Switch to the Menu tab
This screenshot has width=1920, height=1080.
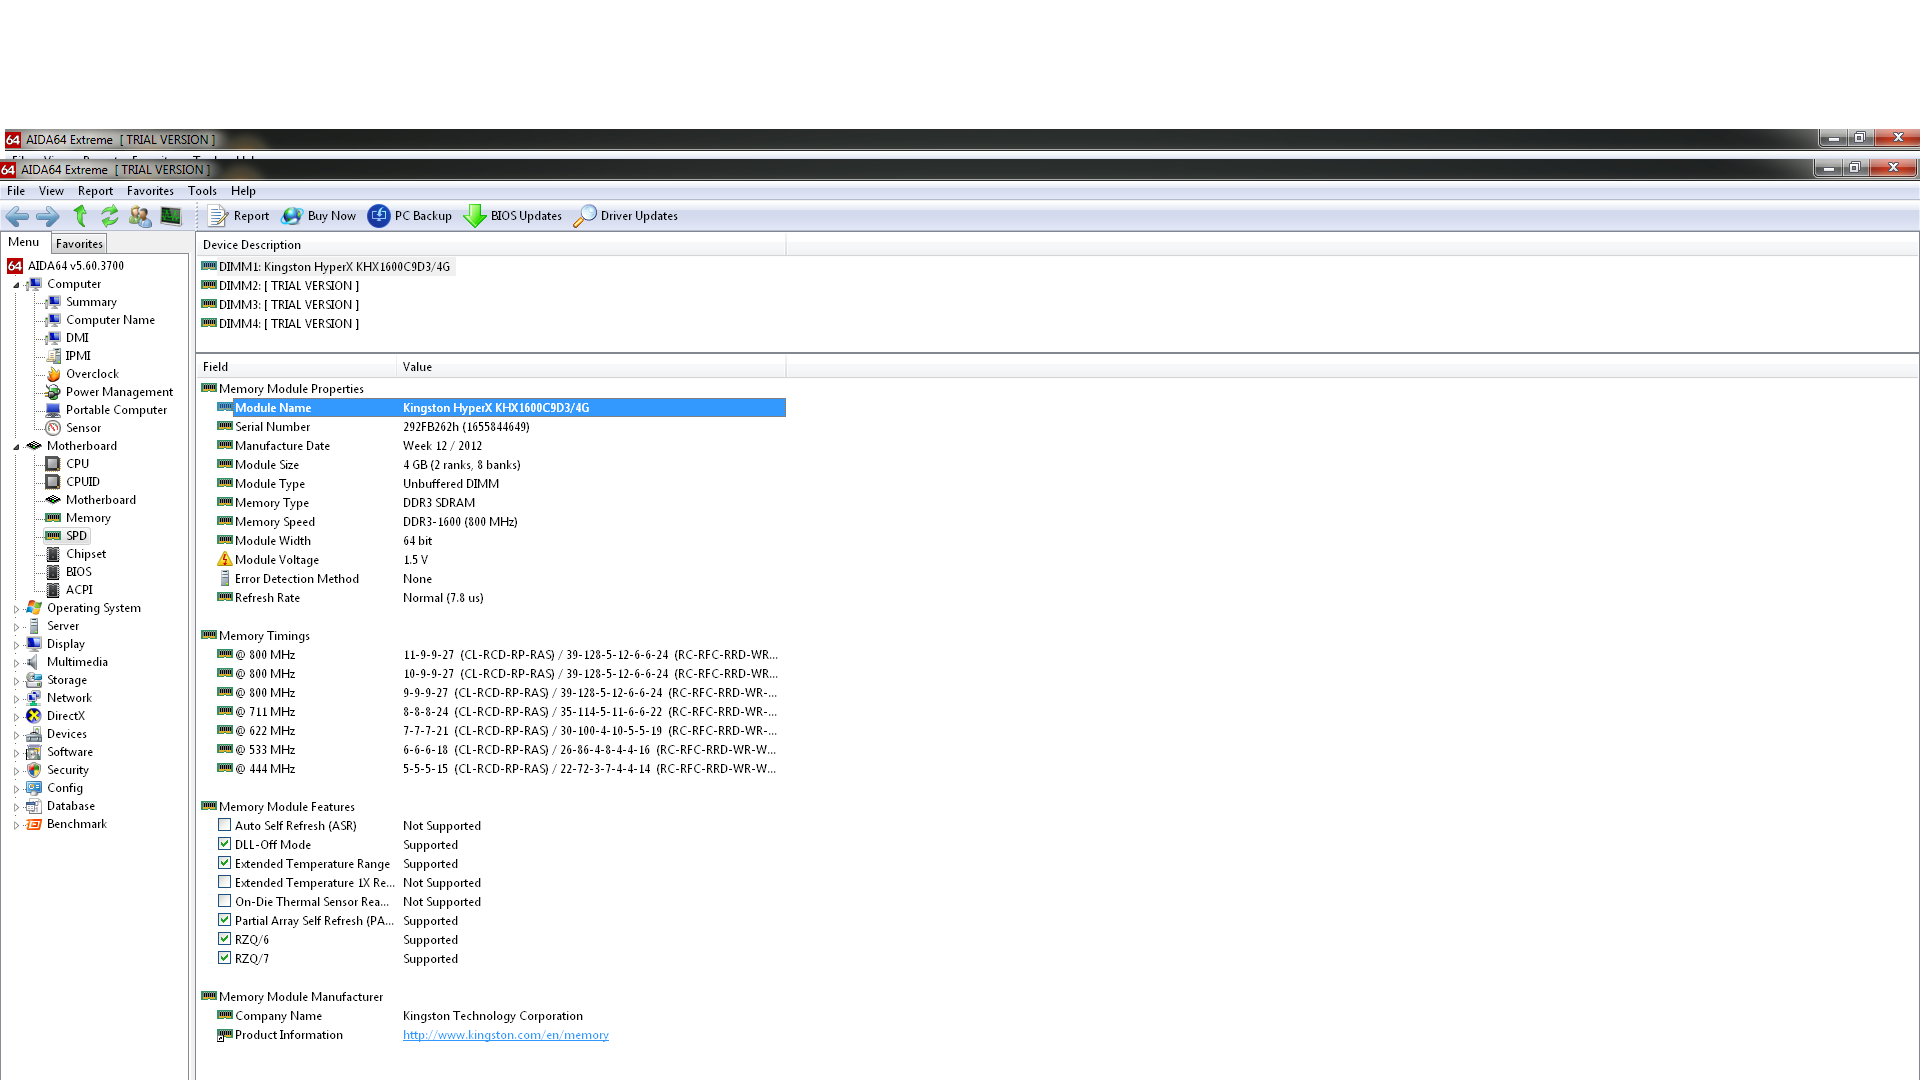(x=24, y=242)
